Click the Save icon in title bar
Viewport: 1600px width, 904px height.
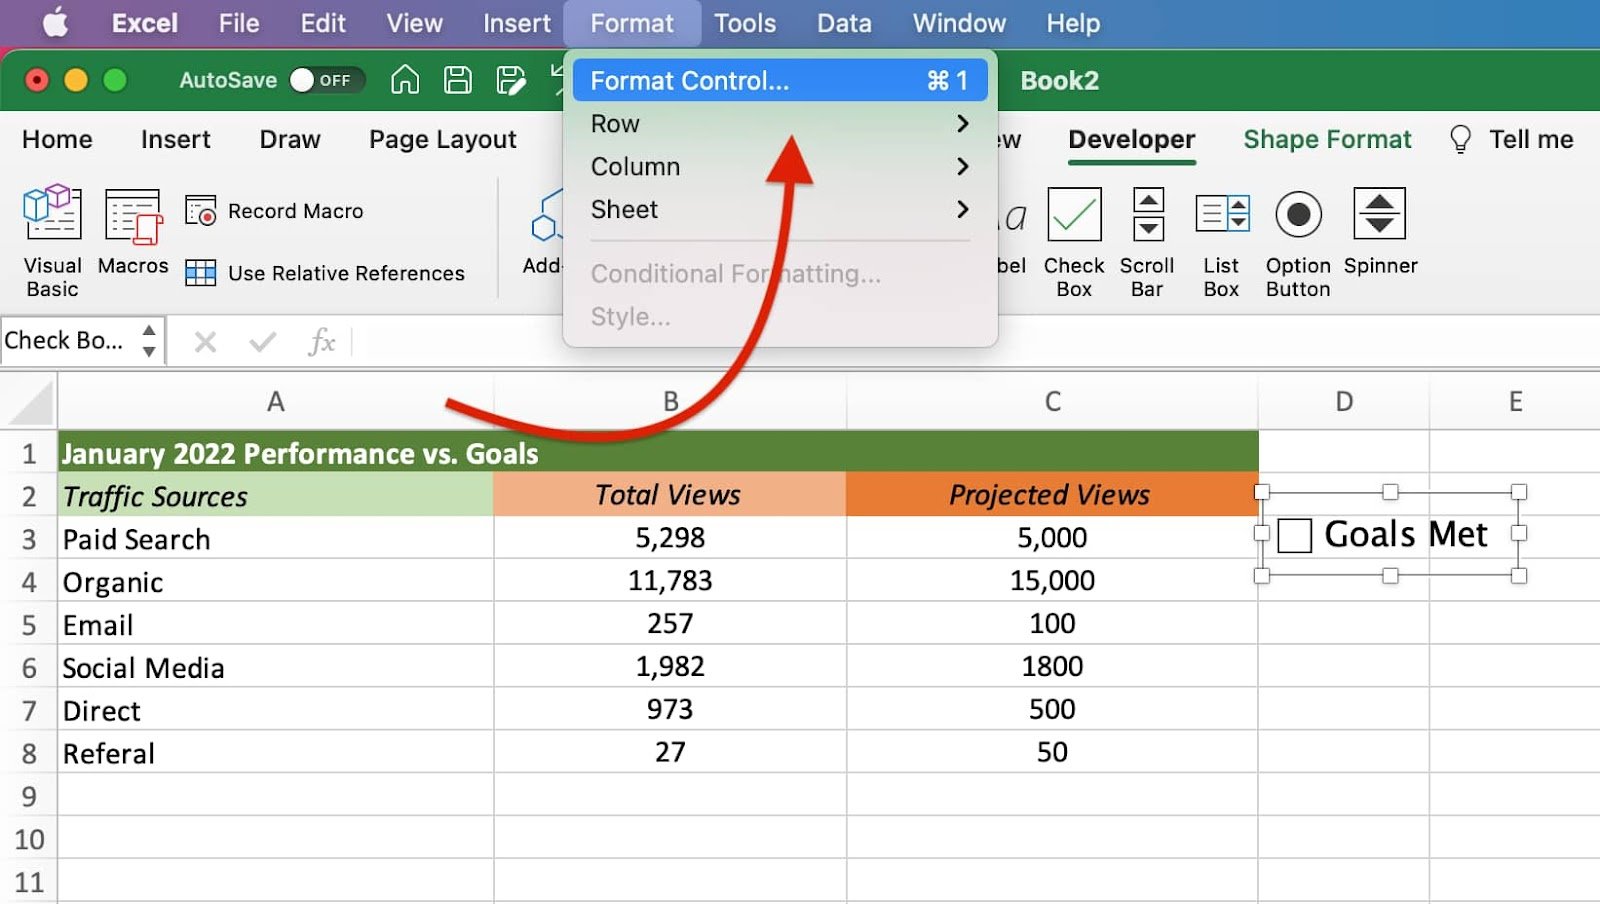click(x=458, y=80)
